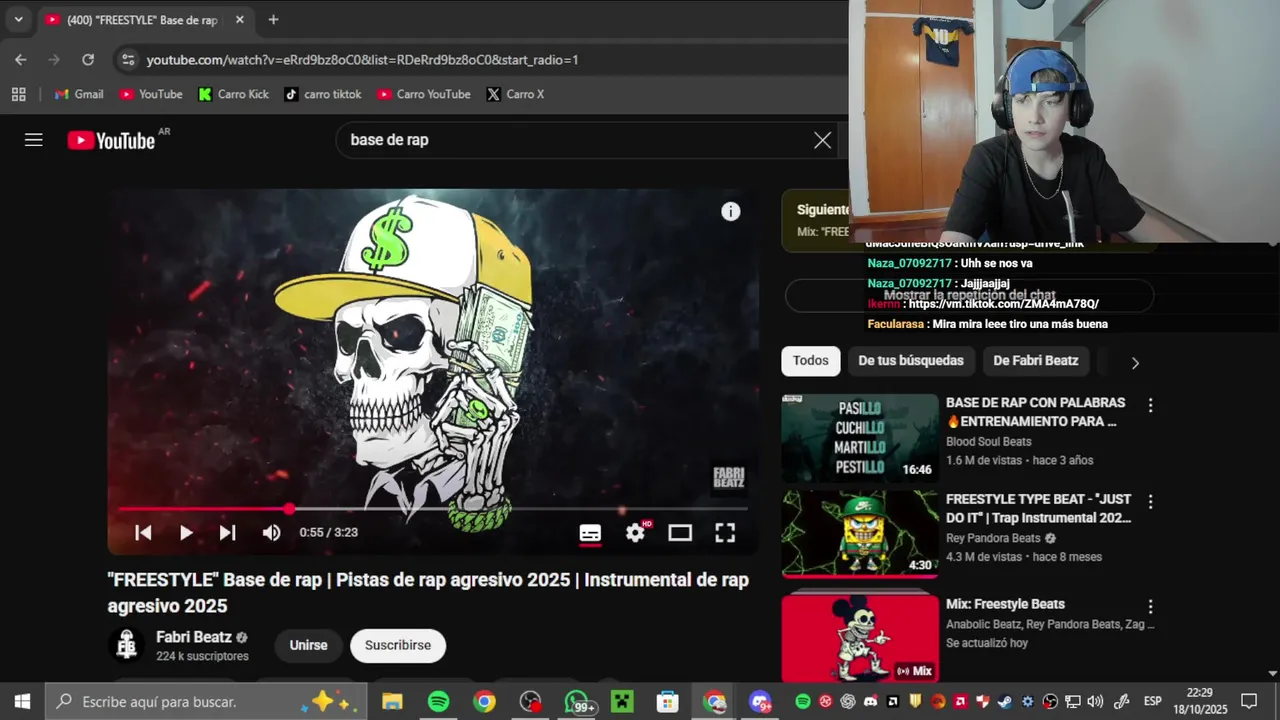Select 'De tus búsquedas' filter chip
This screenshot has width=1280, height=720.
pos(911,361)
